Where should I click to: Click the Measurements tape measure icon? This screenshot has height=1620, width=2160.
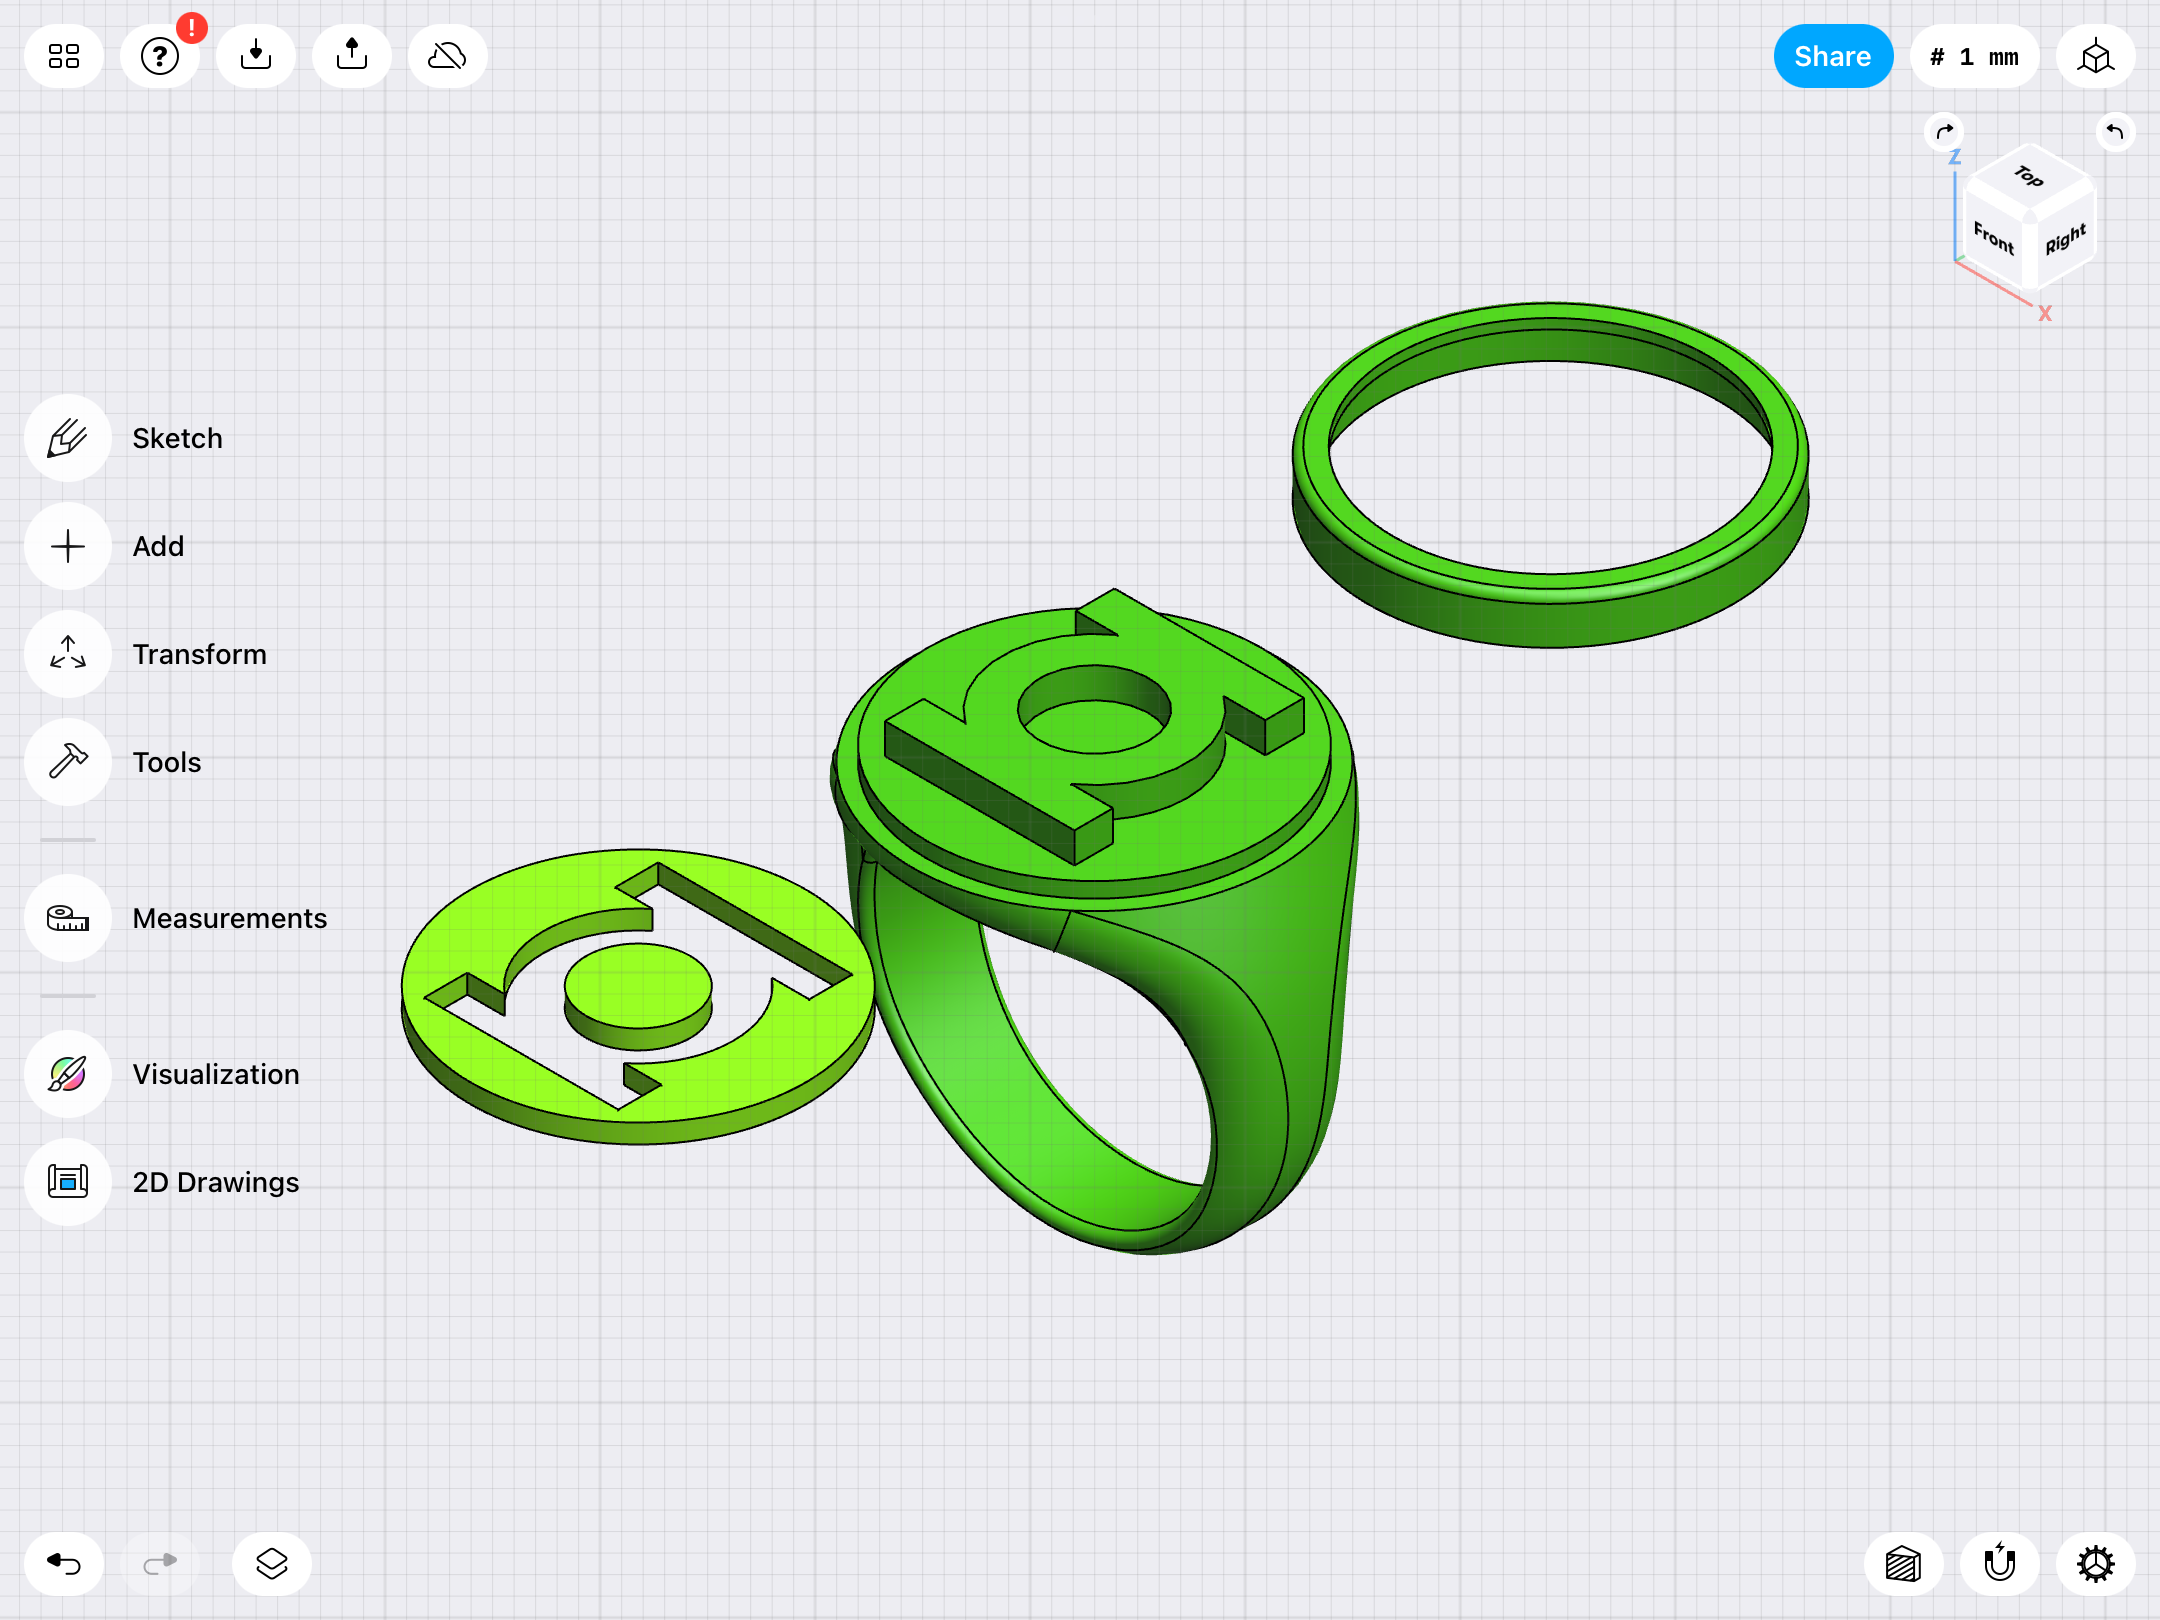click(68, 918)
